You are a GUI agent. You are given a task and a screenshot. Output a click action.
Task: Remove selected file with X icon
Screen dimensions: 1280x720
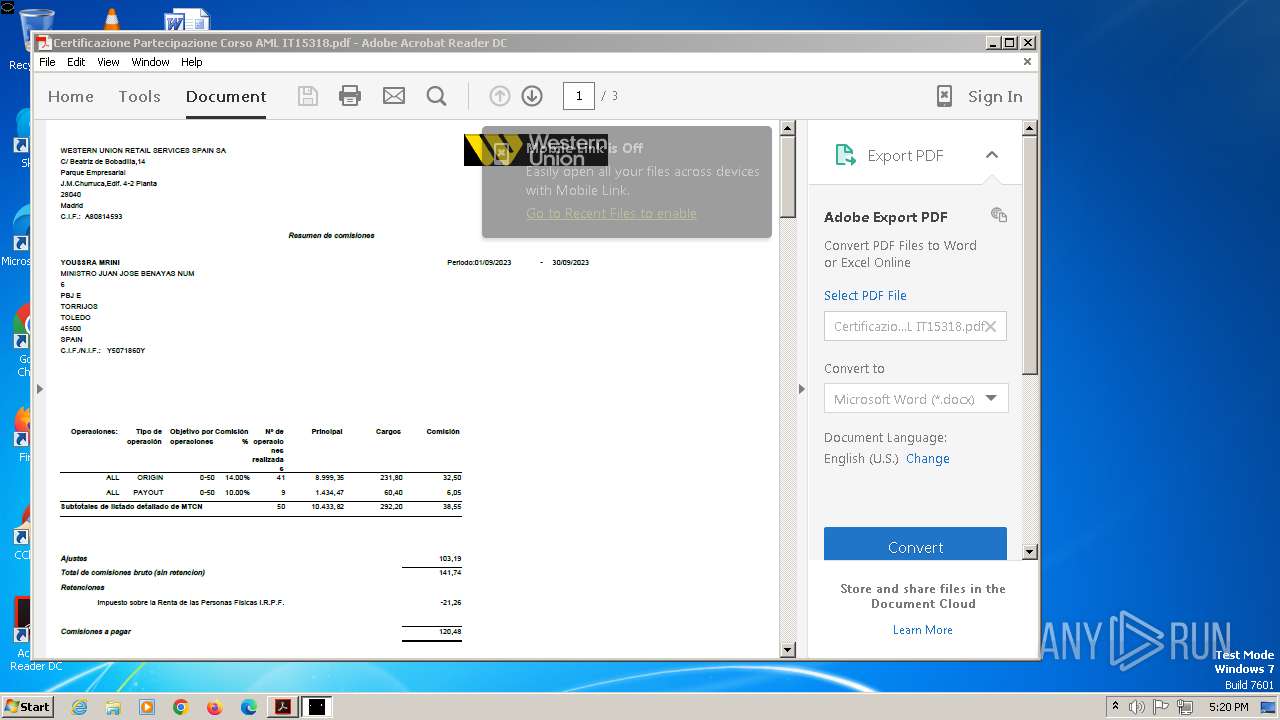pyautogui.click(x=991, y=327)
